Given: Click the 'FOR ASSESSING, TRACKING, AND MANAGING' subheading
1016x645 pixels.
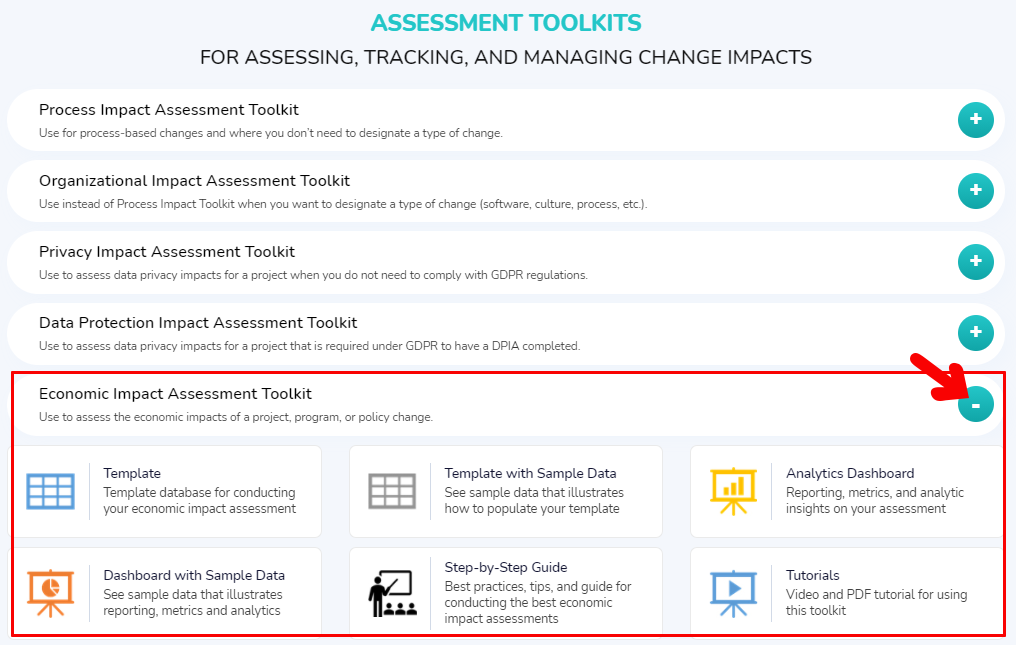Looking at the screenshot, I should coord(506,57).
